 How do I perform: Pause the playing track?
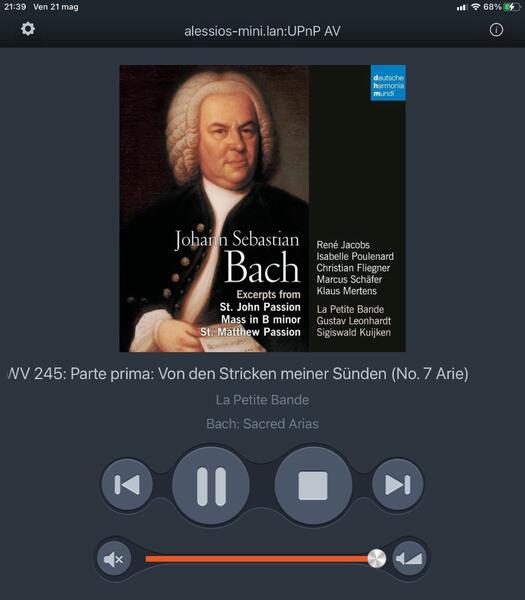click(211, 486)
